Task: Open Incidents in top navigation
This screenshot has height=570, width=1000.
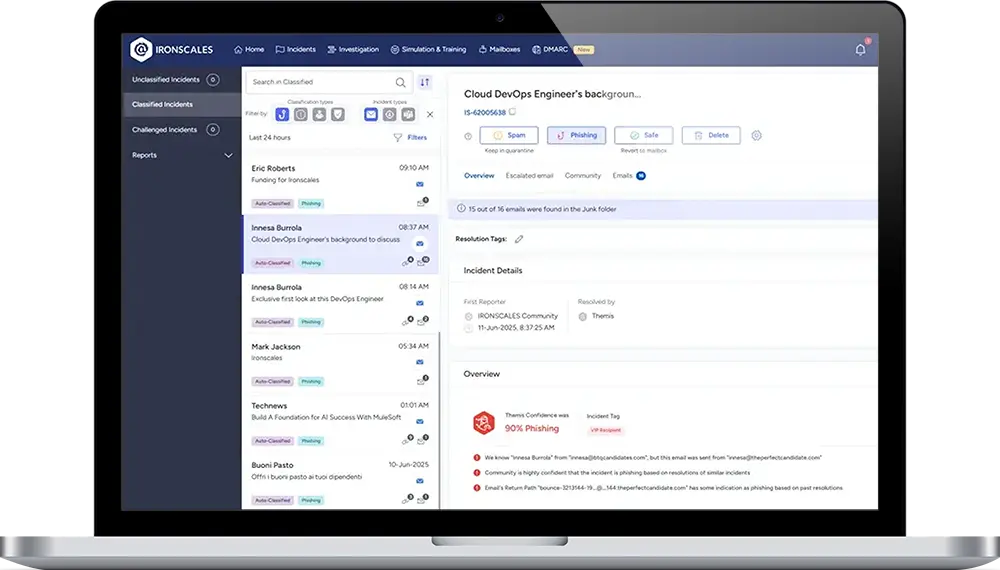Action: click(295, 50)
